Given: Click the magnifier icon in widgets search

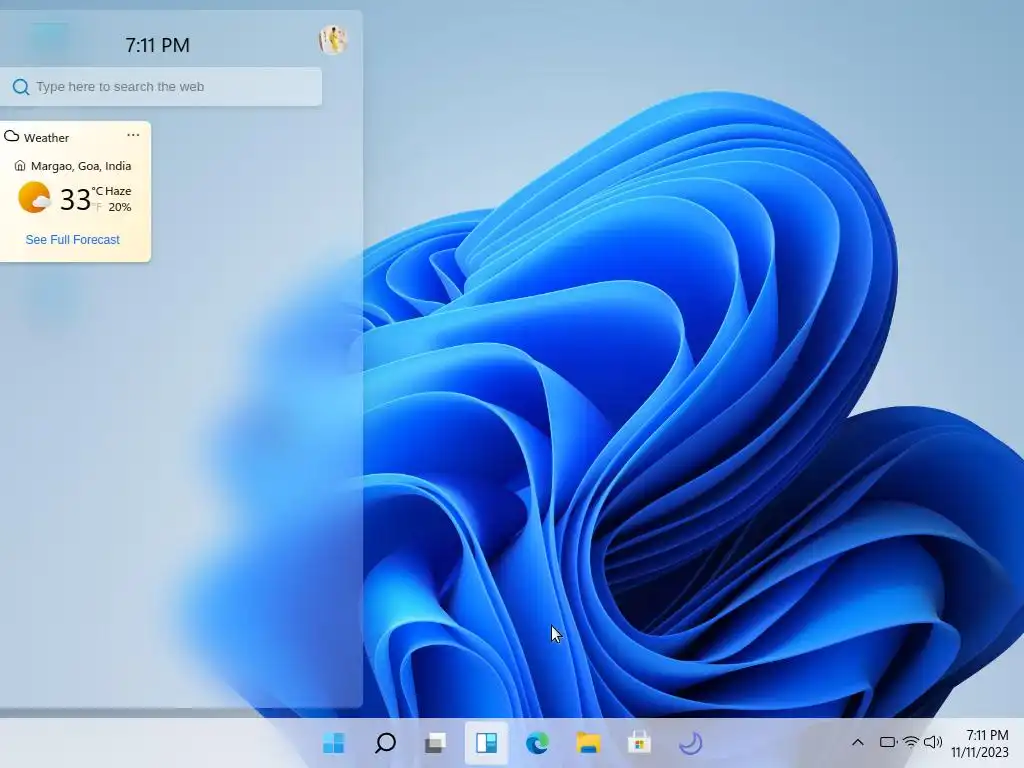Looking at the screenshot, I should 21,87.
